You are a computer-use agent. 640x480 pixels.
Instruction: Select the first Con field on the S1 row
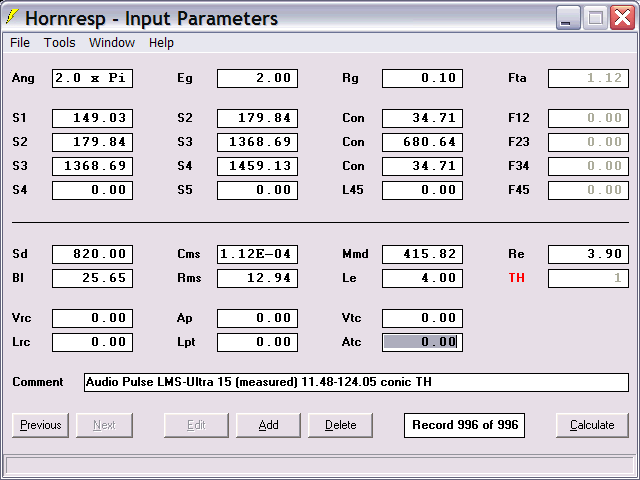[x=422, y=118]
